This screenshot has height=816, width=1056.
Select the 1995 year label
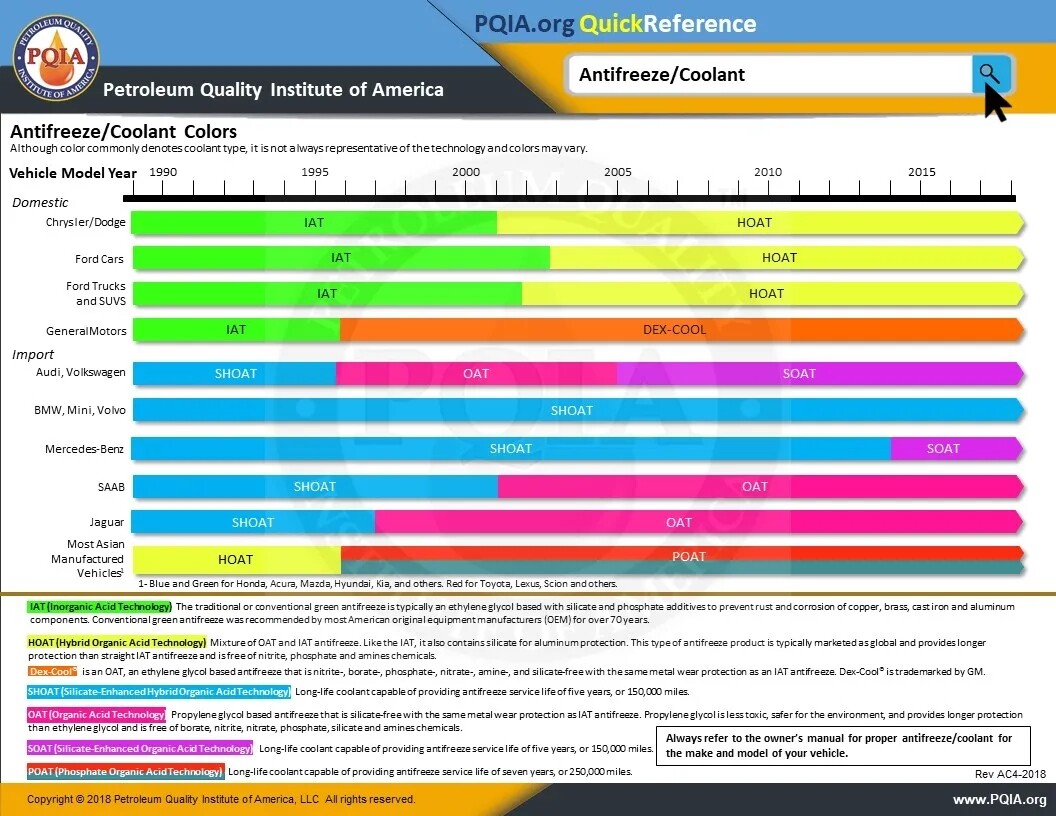[315, 172]
